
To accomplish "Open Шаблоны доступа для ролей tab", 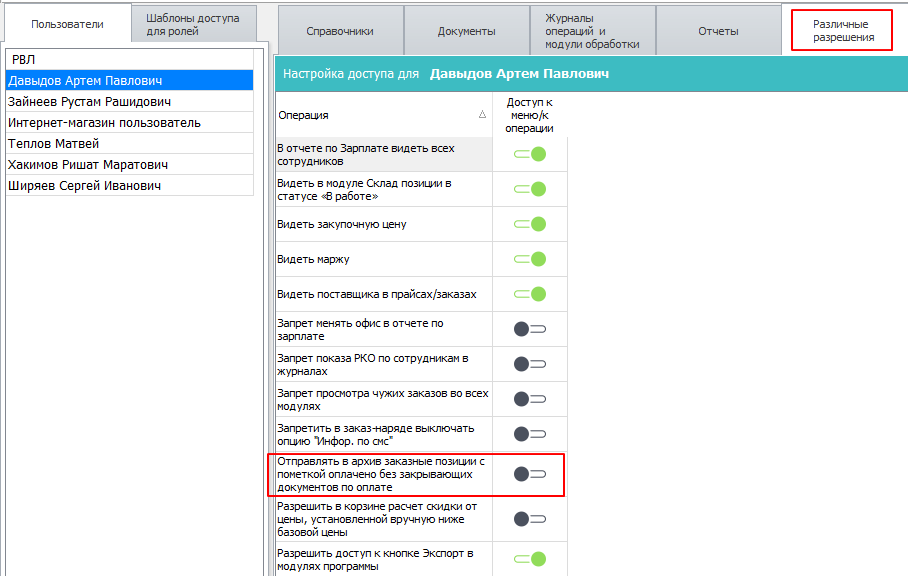I will click(x=193, y=24).
